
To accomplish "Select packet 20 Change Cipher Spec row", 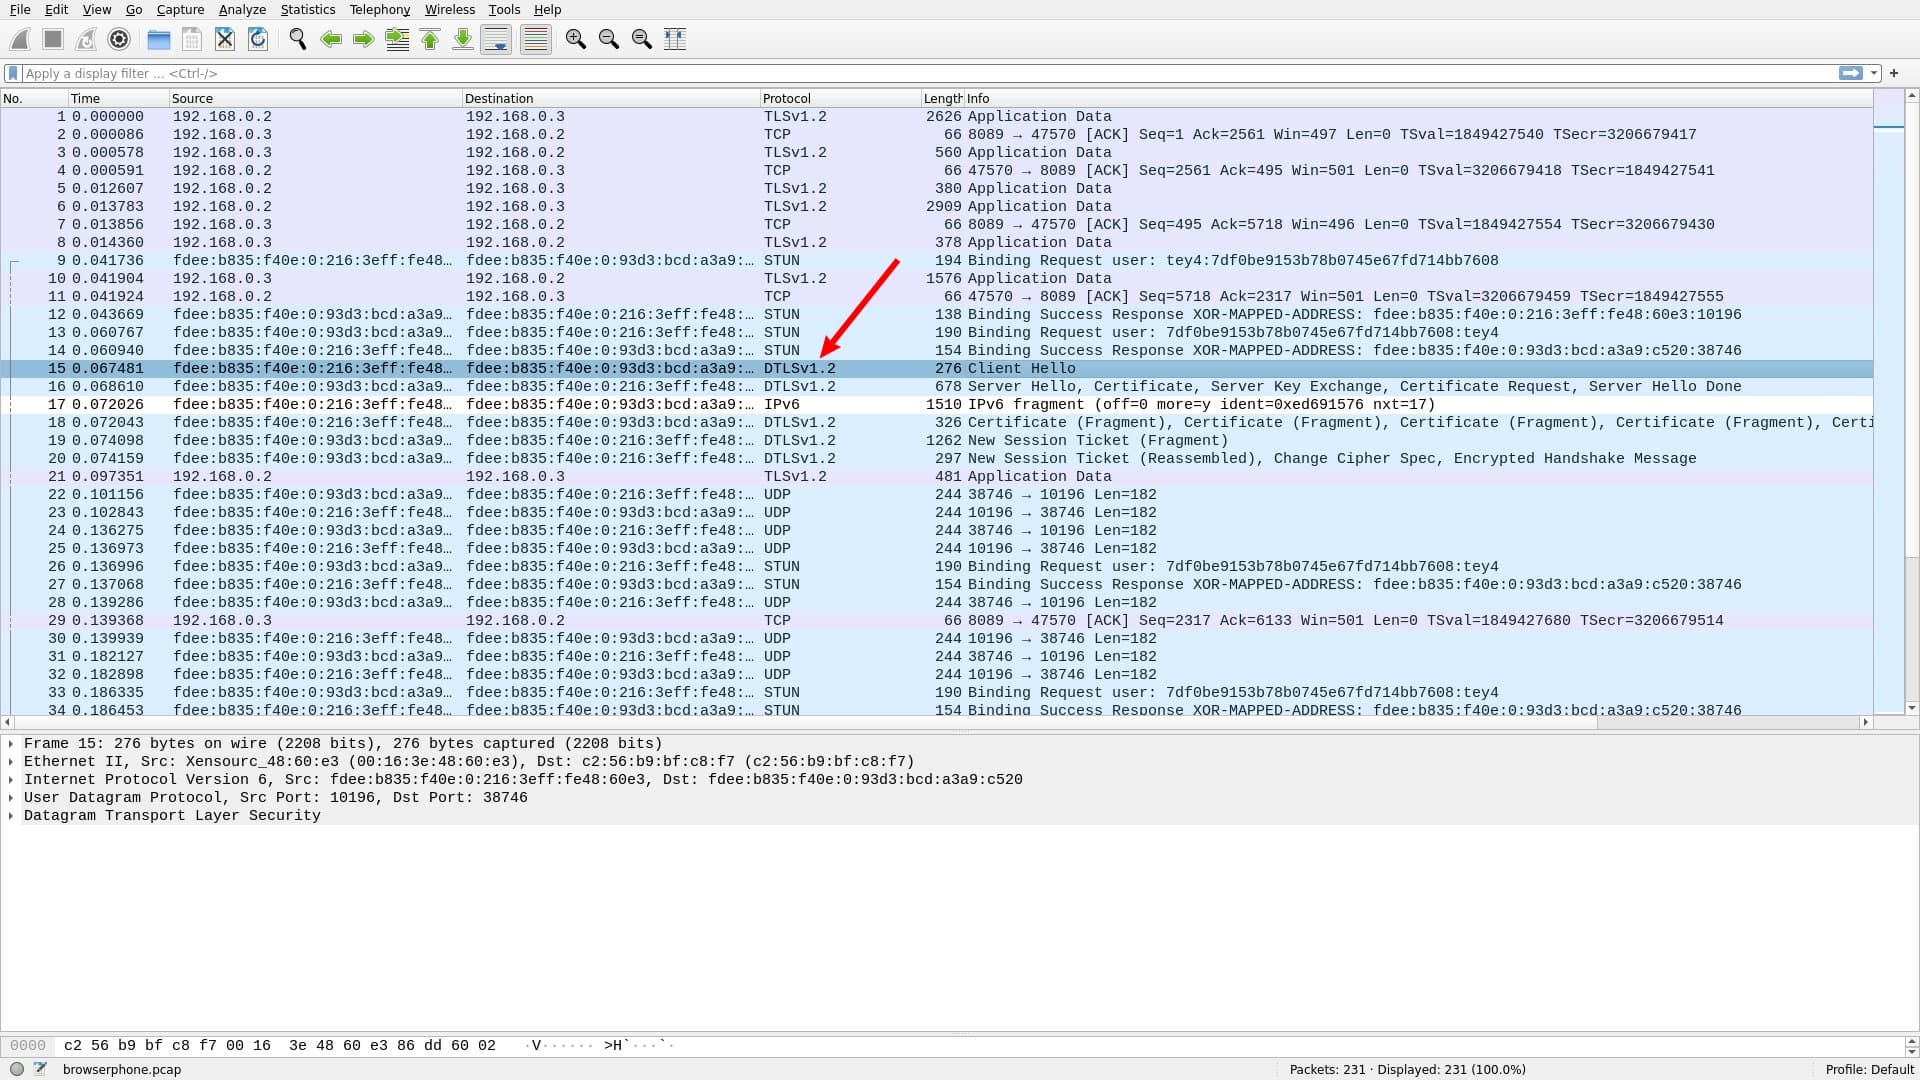I will tap(936, 459).
